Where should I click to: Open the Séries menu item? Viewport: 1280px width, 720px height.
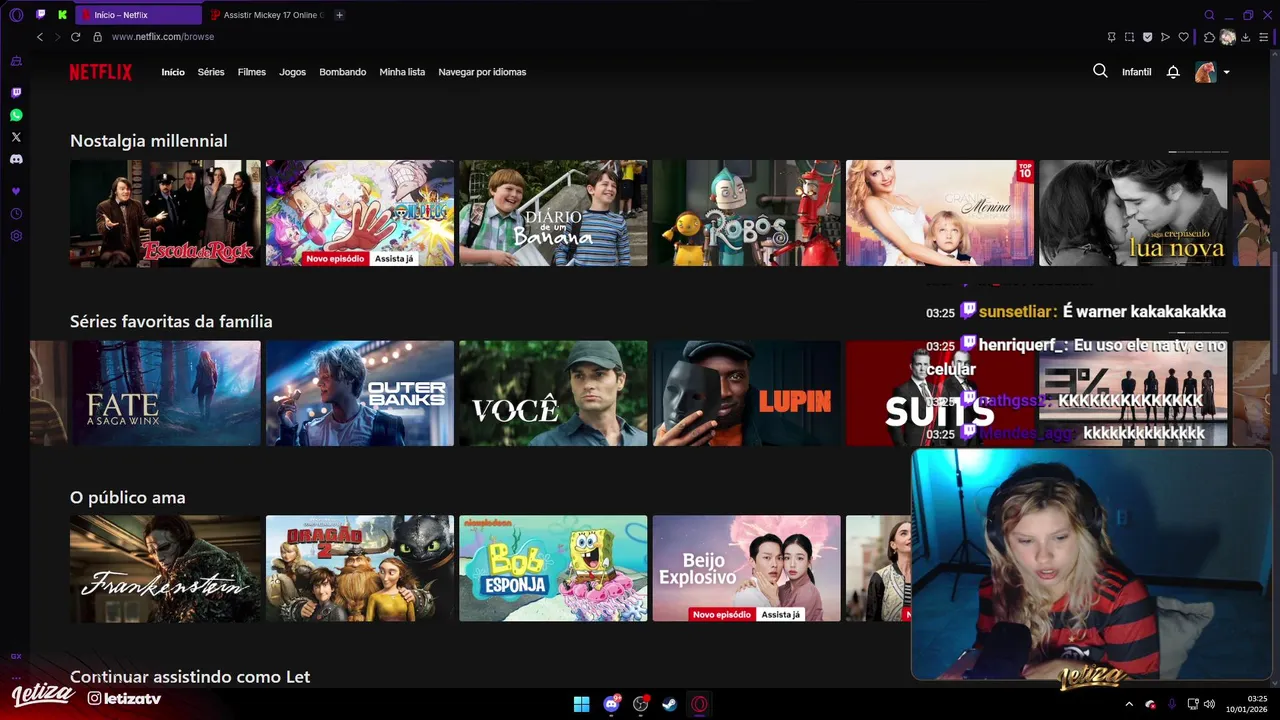211,72
